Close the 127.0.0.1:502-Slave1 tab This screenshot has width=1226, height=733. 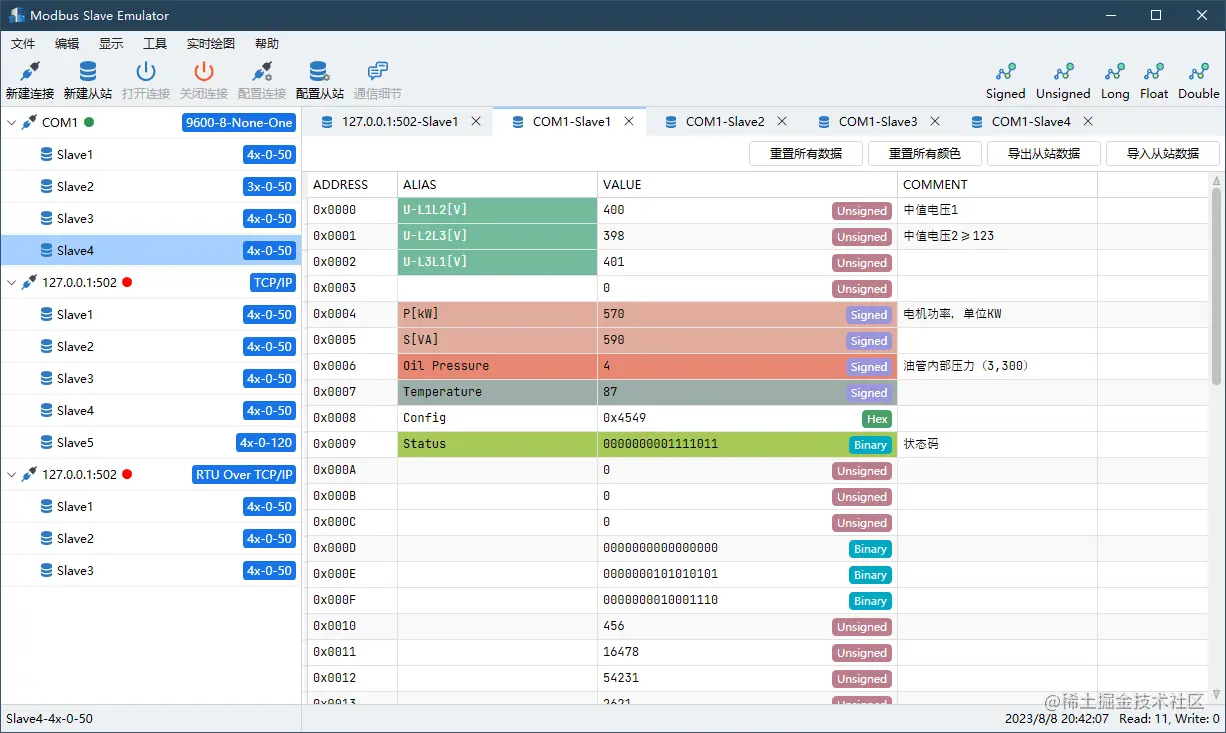pos(476,121)
